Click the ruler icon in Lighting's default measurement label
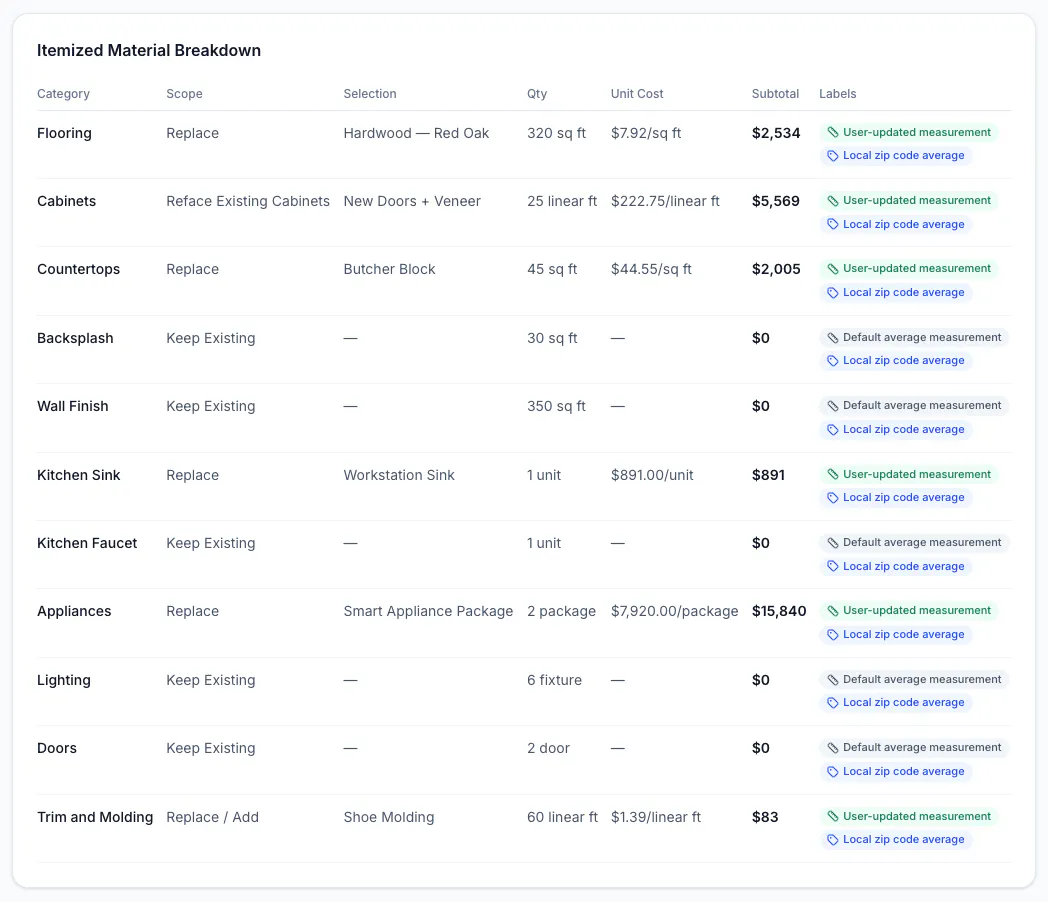Screen dimensions: 1048x902 (832, 680)
